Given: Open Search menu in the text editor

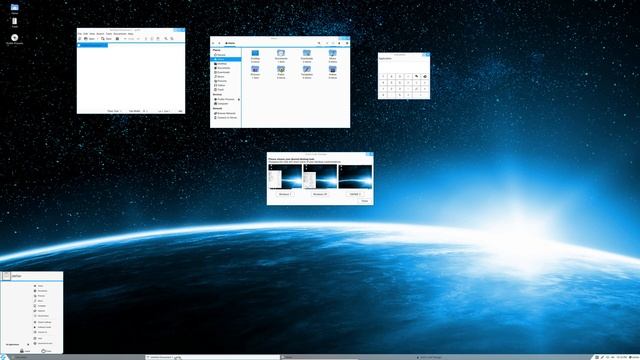Looking at the screenshot, I should (x=100, y=34).
